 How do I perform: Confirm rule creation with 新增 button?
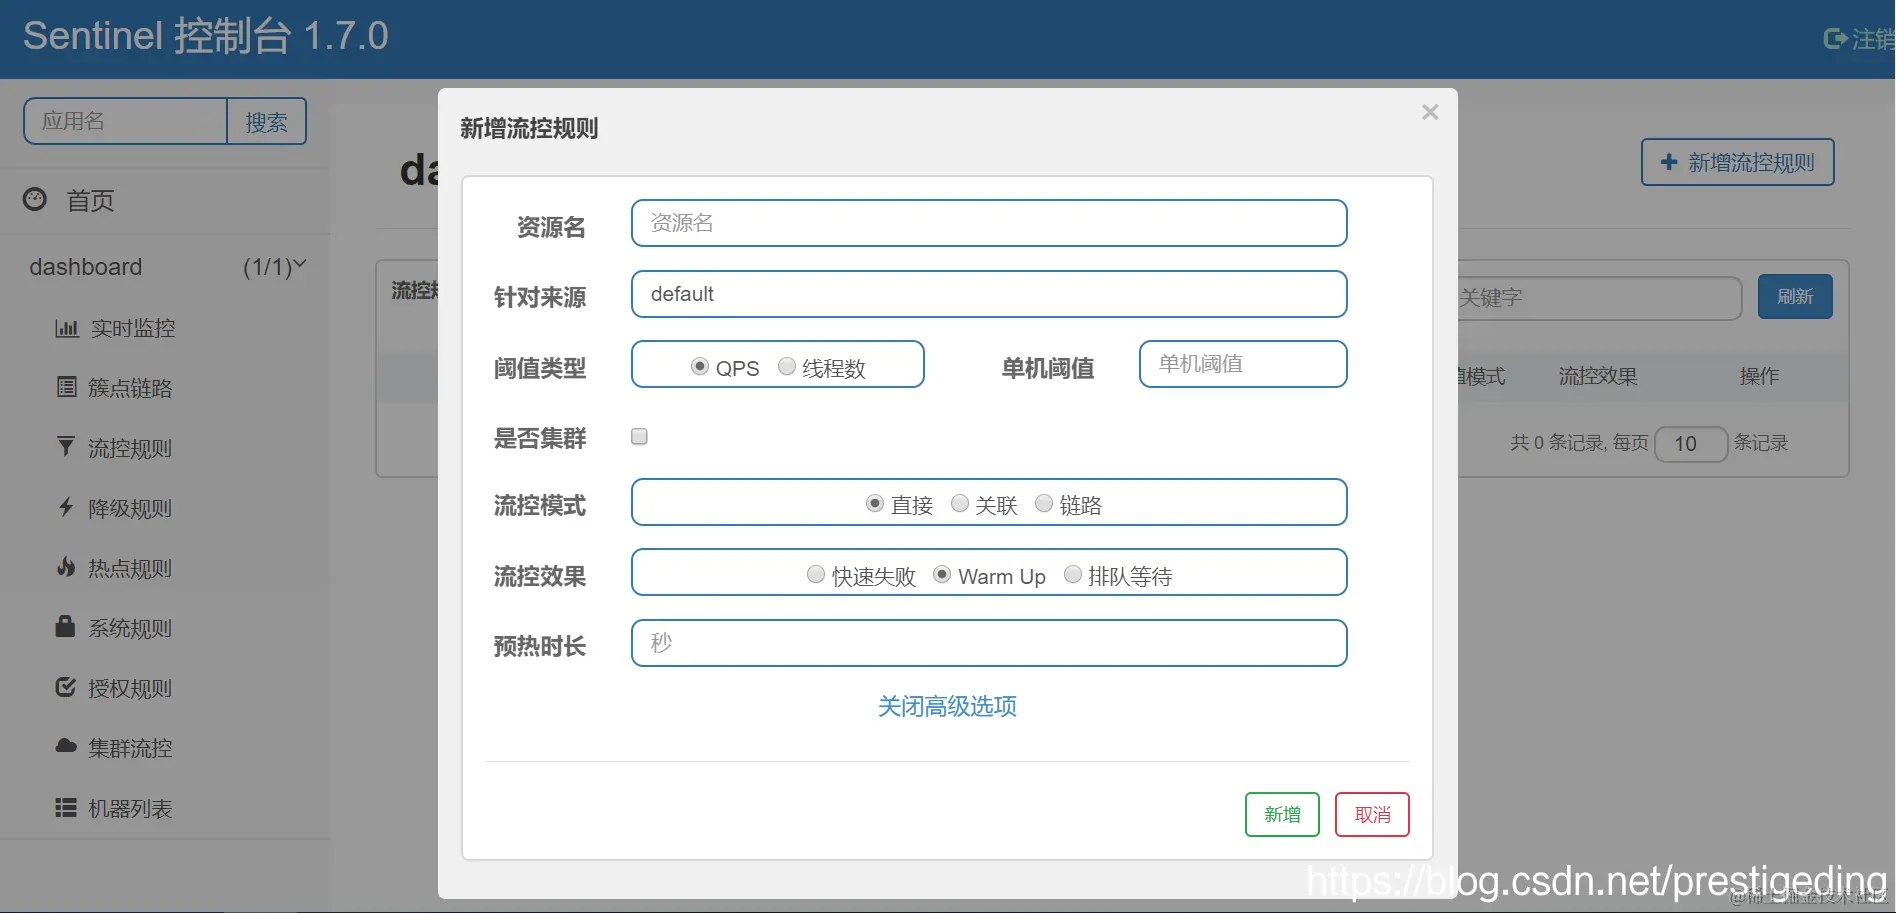point(1281,814)
